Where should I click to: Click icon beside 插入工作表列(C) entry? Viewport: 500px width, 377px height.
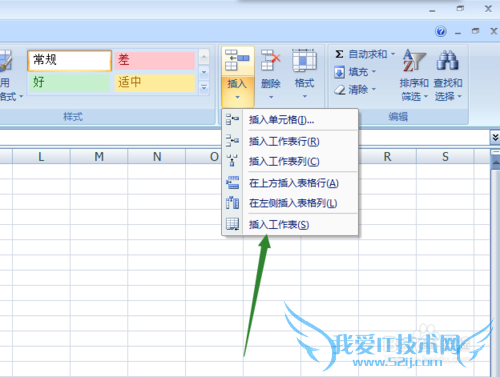[x=232, y=161]
